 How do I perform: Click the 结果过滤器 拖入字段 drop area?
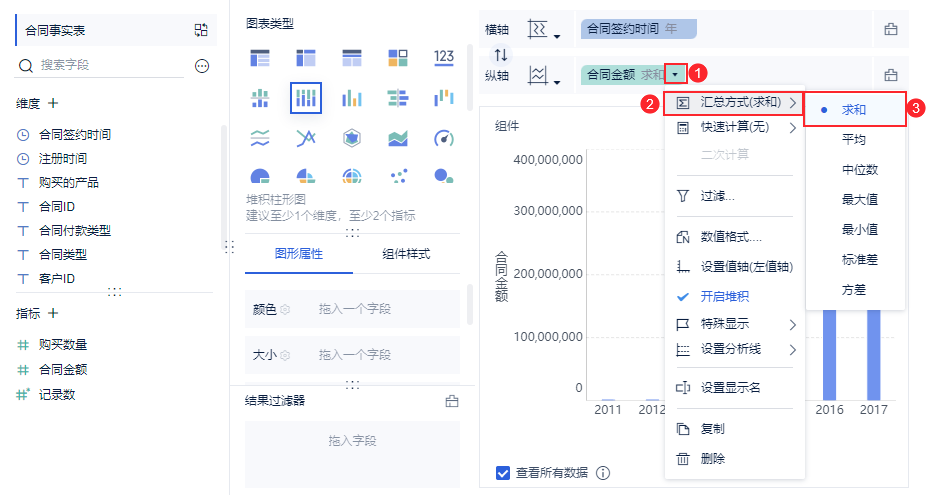pyautogui.click(x=352, y=454)
